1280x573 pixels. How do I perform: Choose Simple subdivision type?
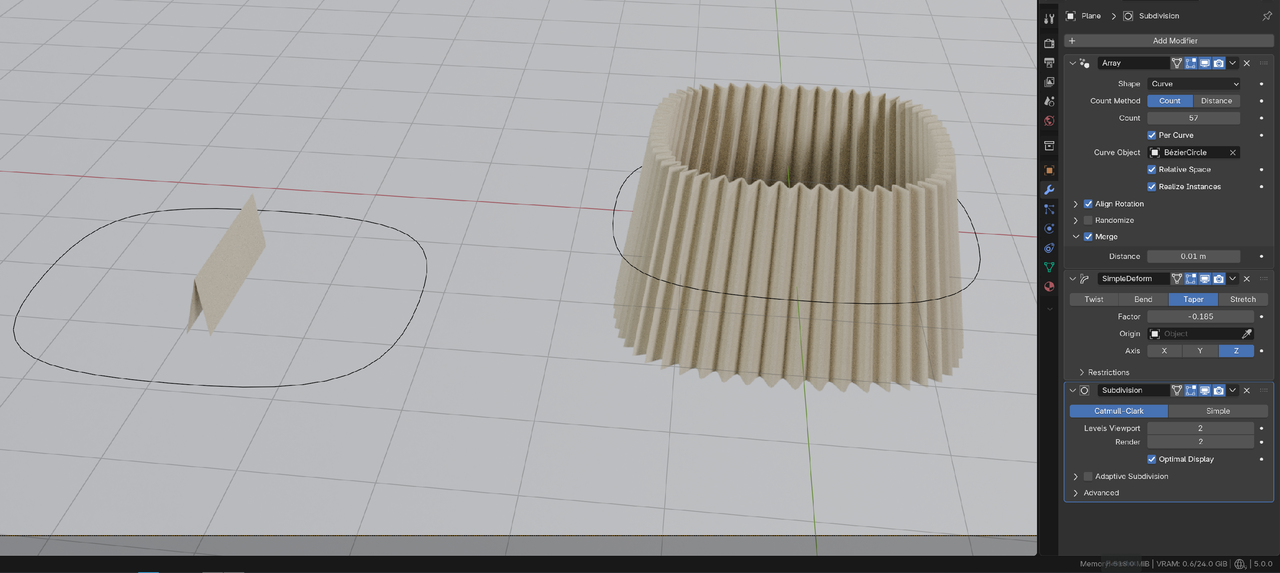coord(1218,411)
